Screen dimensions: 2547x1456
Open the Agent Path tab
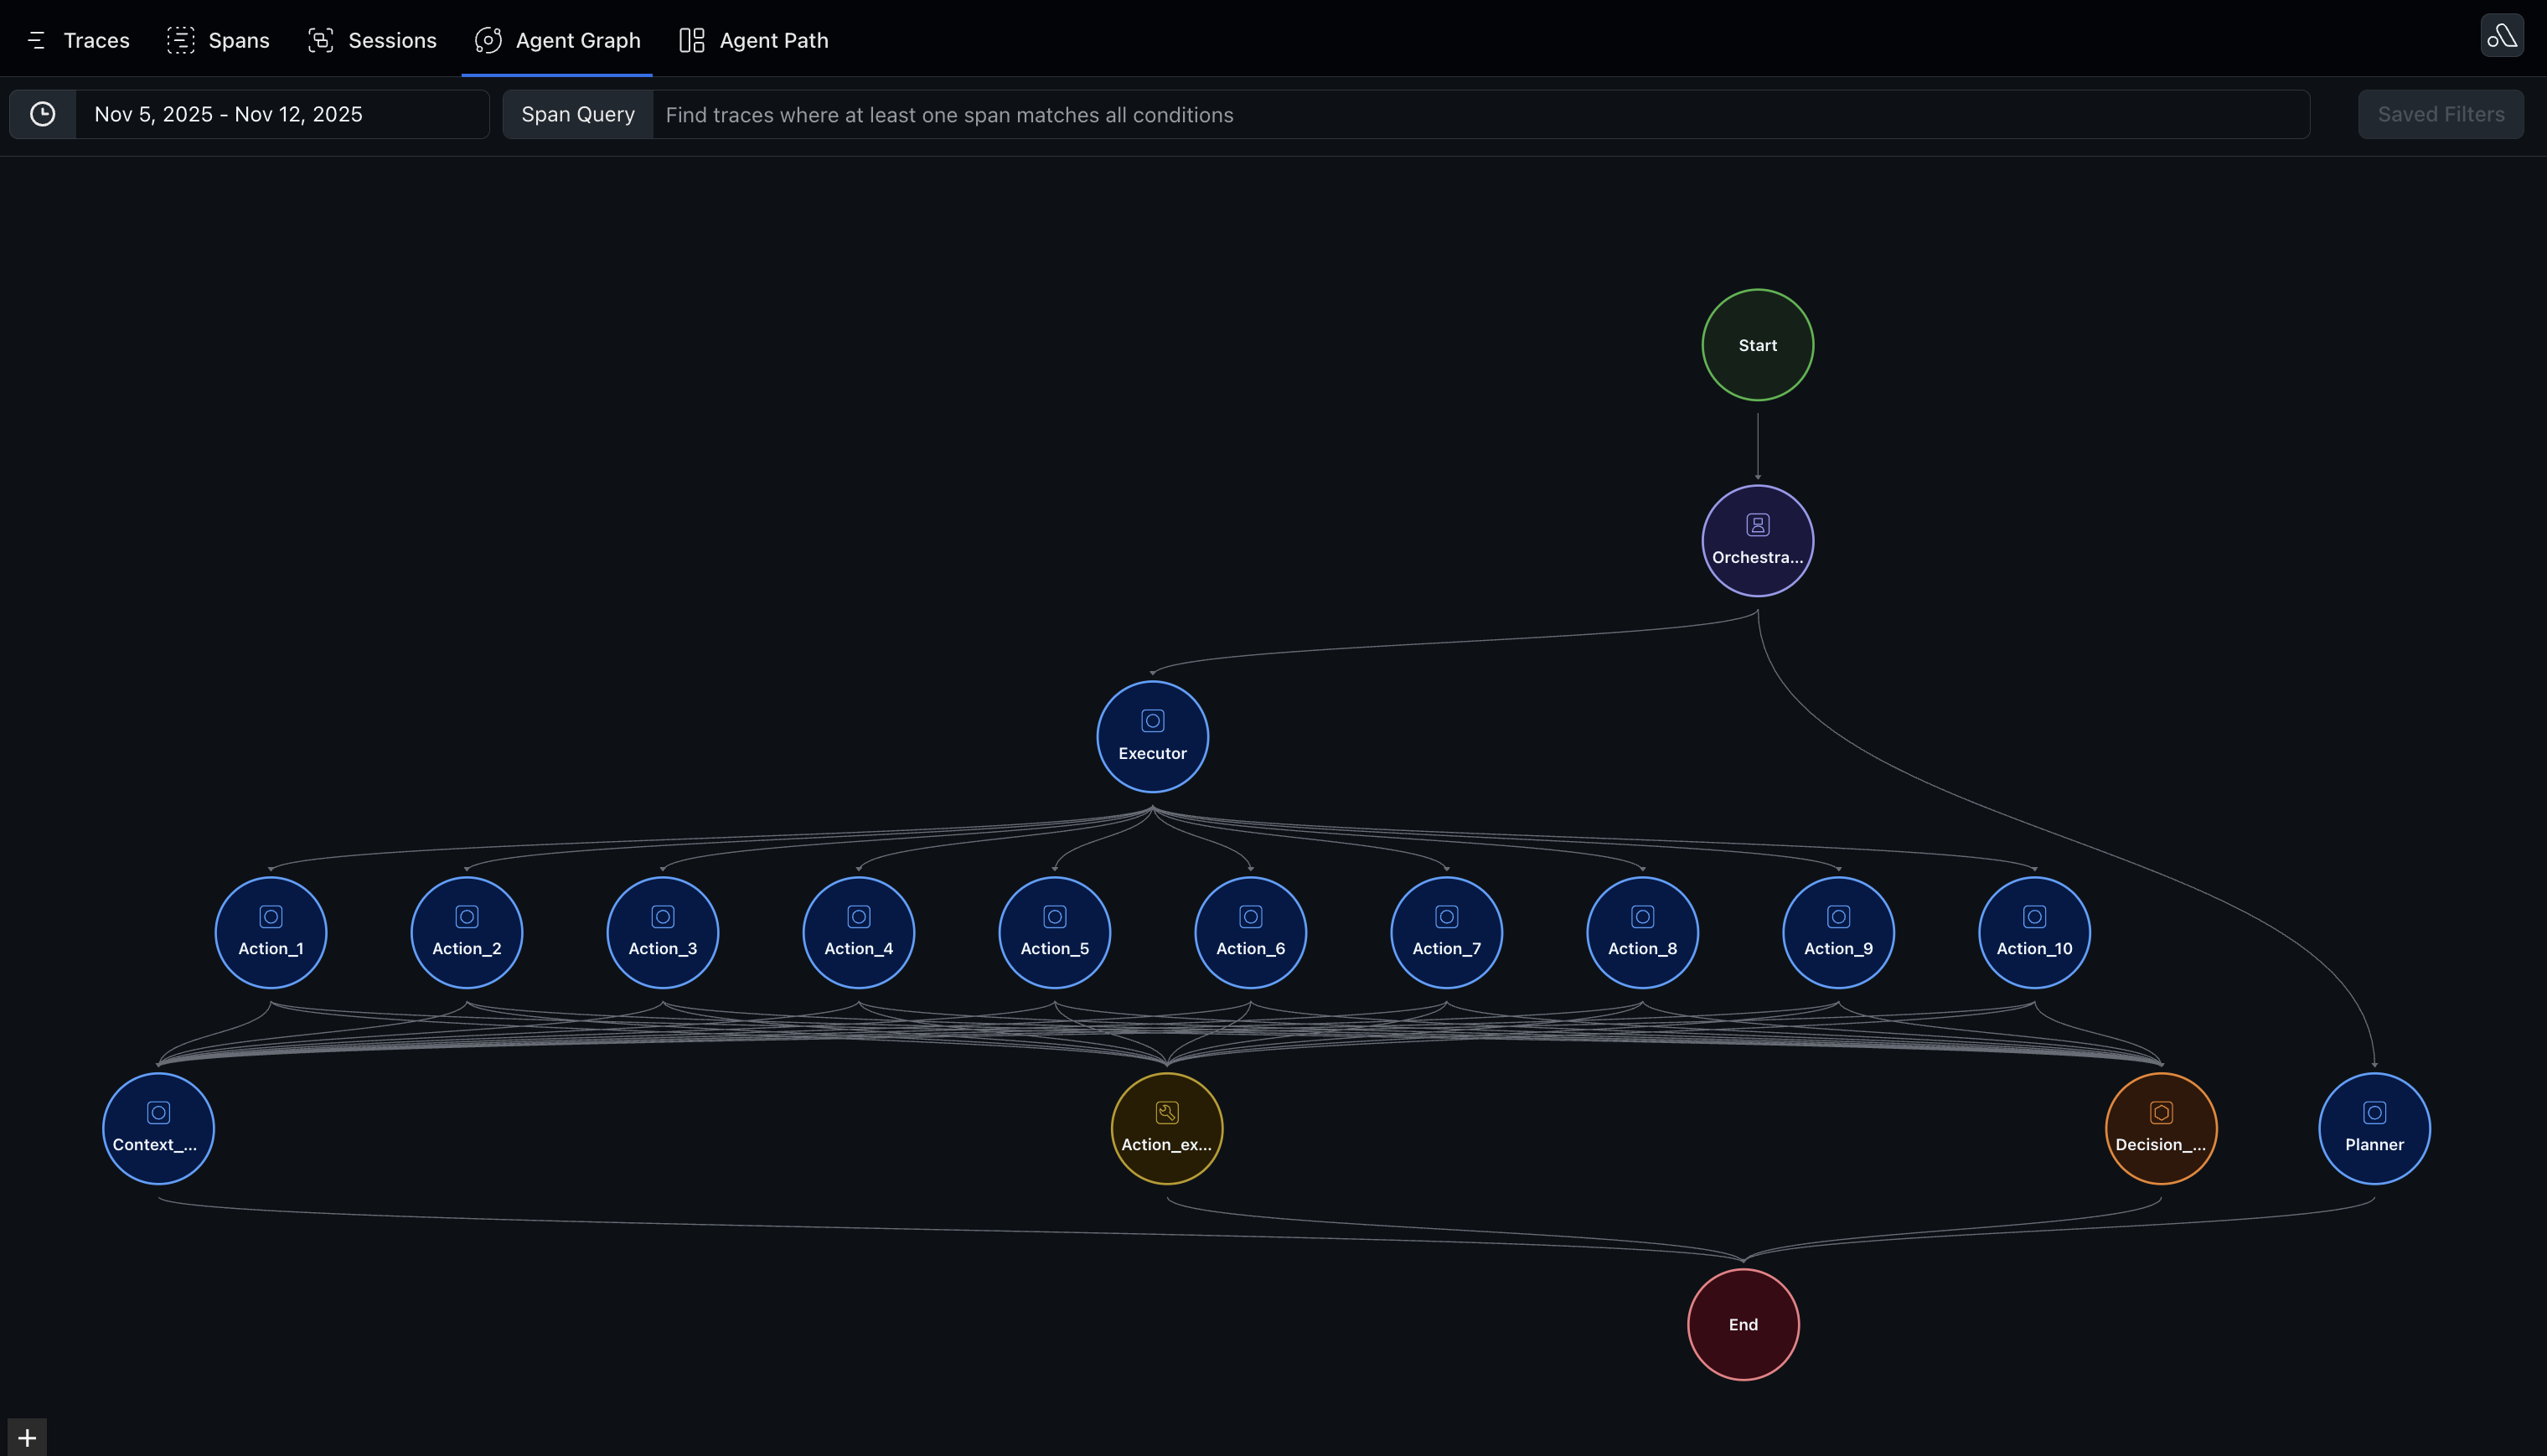pos(754,40)
